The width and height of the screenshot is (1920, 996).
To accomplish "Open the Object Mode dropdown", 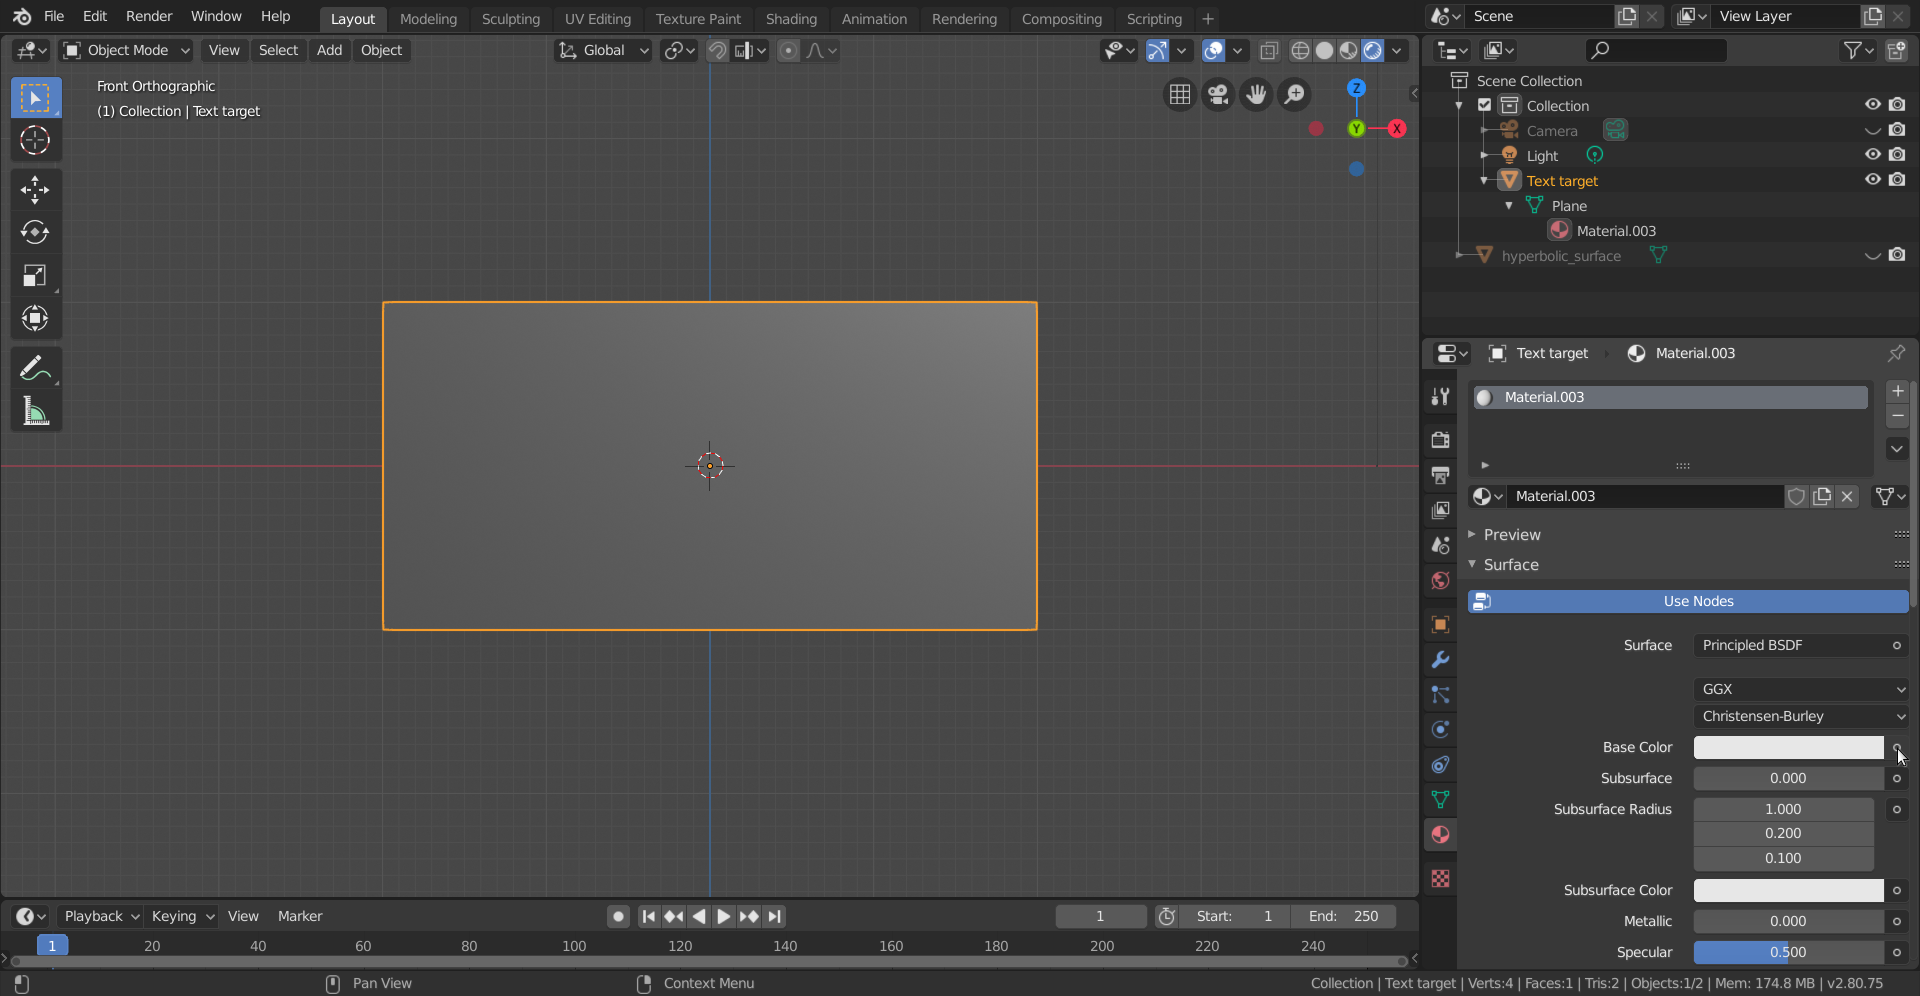I will (126, 50).
